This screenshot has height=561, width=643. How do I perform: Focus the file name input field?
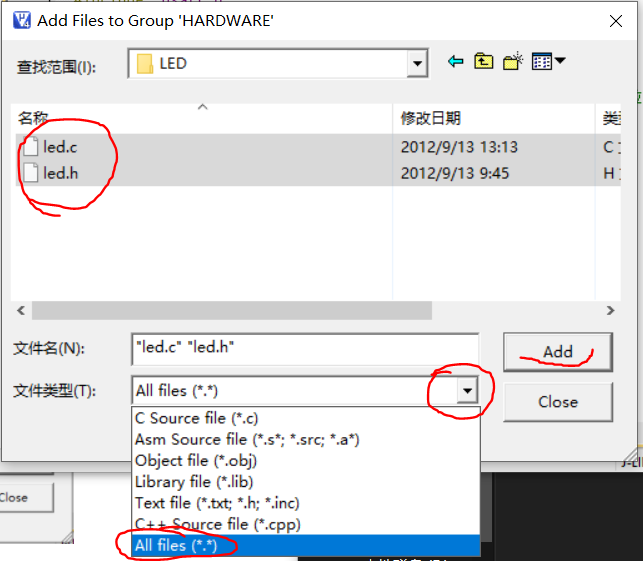click(x=305, y=349)
